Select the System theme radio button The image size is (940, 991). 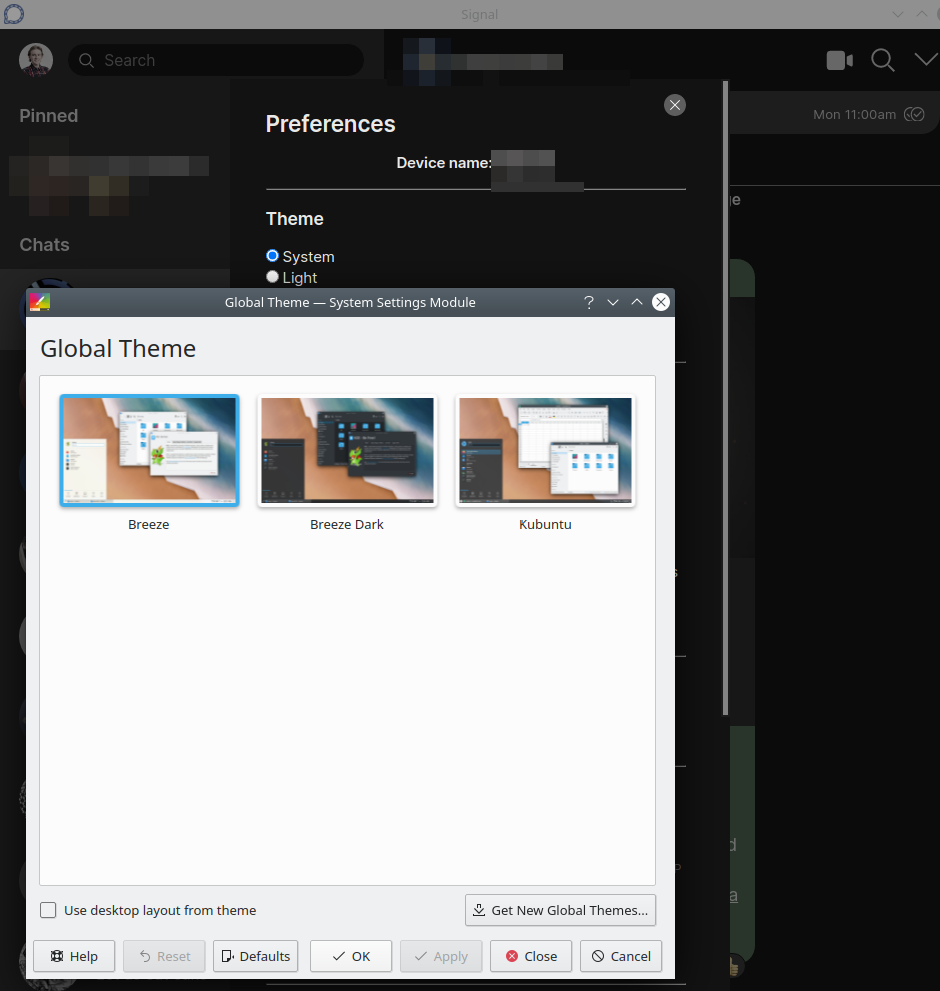272,255
